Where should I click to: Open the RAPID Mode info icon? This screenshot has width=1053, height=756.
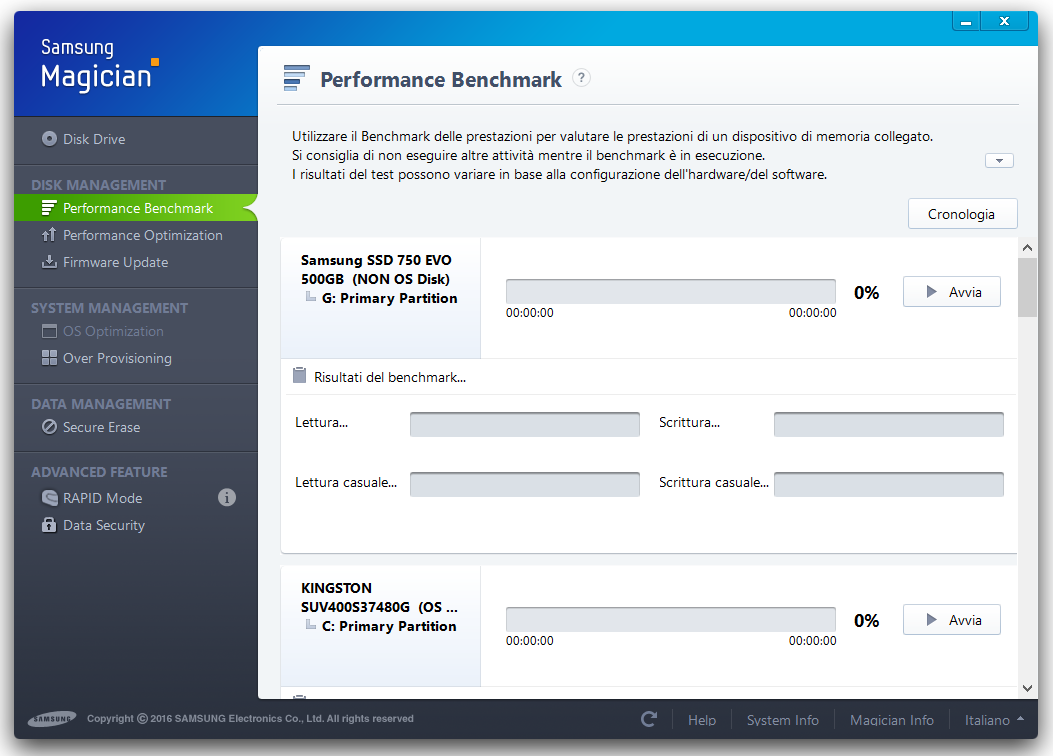pos(227,498)
